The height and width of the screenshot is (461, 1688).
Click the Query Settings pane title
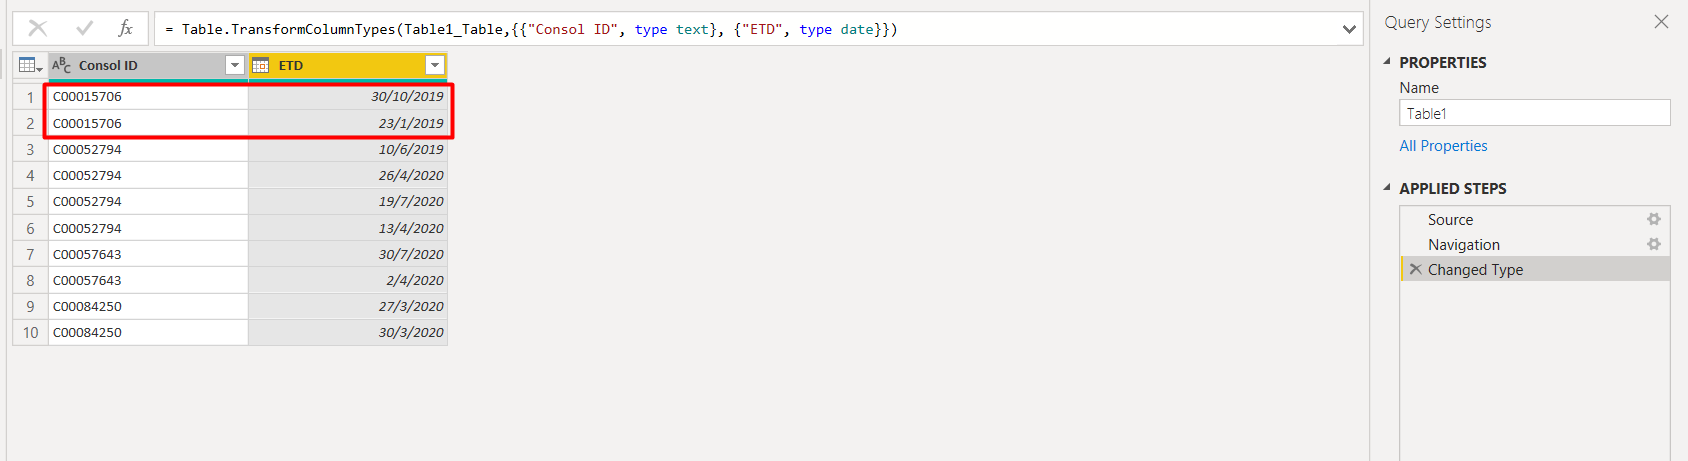tap(1438, 22)
